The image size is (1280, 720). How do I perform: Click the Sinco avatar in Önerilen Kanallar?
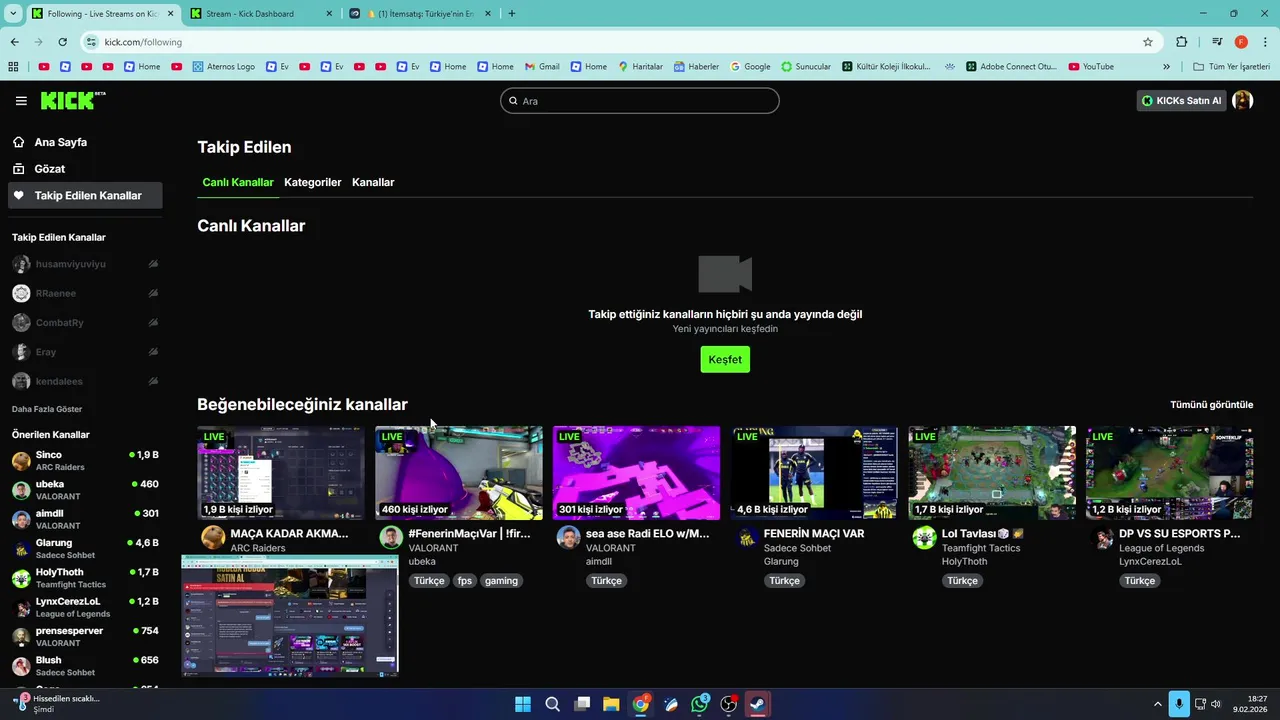click(21, 461)
